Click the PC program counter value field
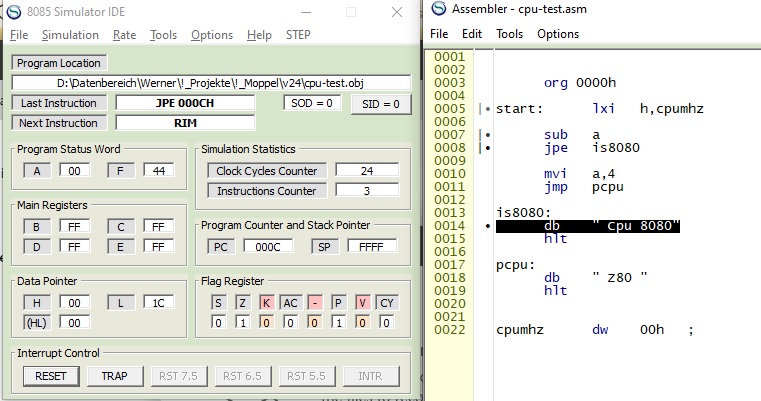761x401 pixels. pyautogui.click(x=270, y=246)
